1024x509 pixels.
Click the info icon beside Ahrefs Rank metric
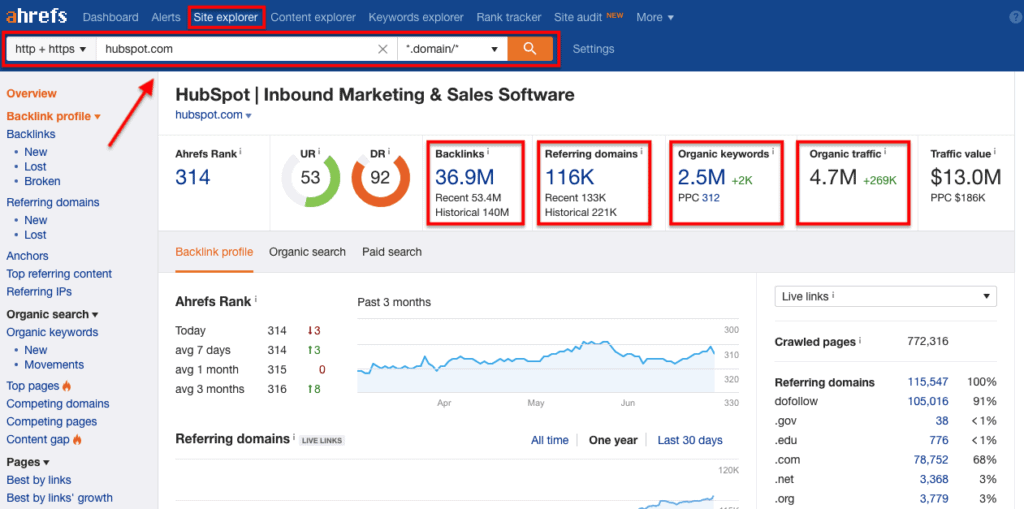click(240, 152)
